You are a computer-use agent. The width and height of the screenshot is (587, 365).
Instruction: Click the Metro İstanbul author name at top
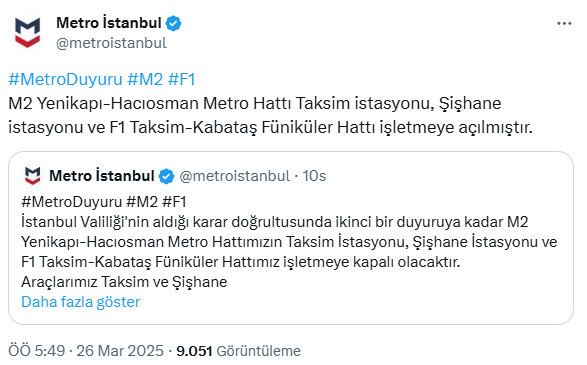pyautogui.click(x=109, y=23)
